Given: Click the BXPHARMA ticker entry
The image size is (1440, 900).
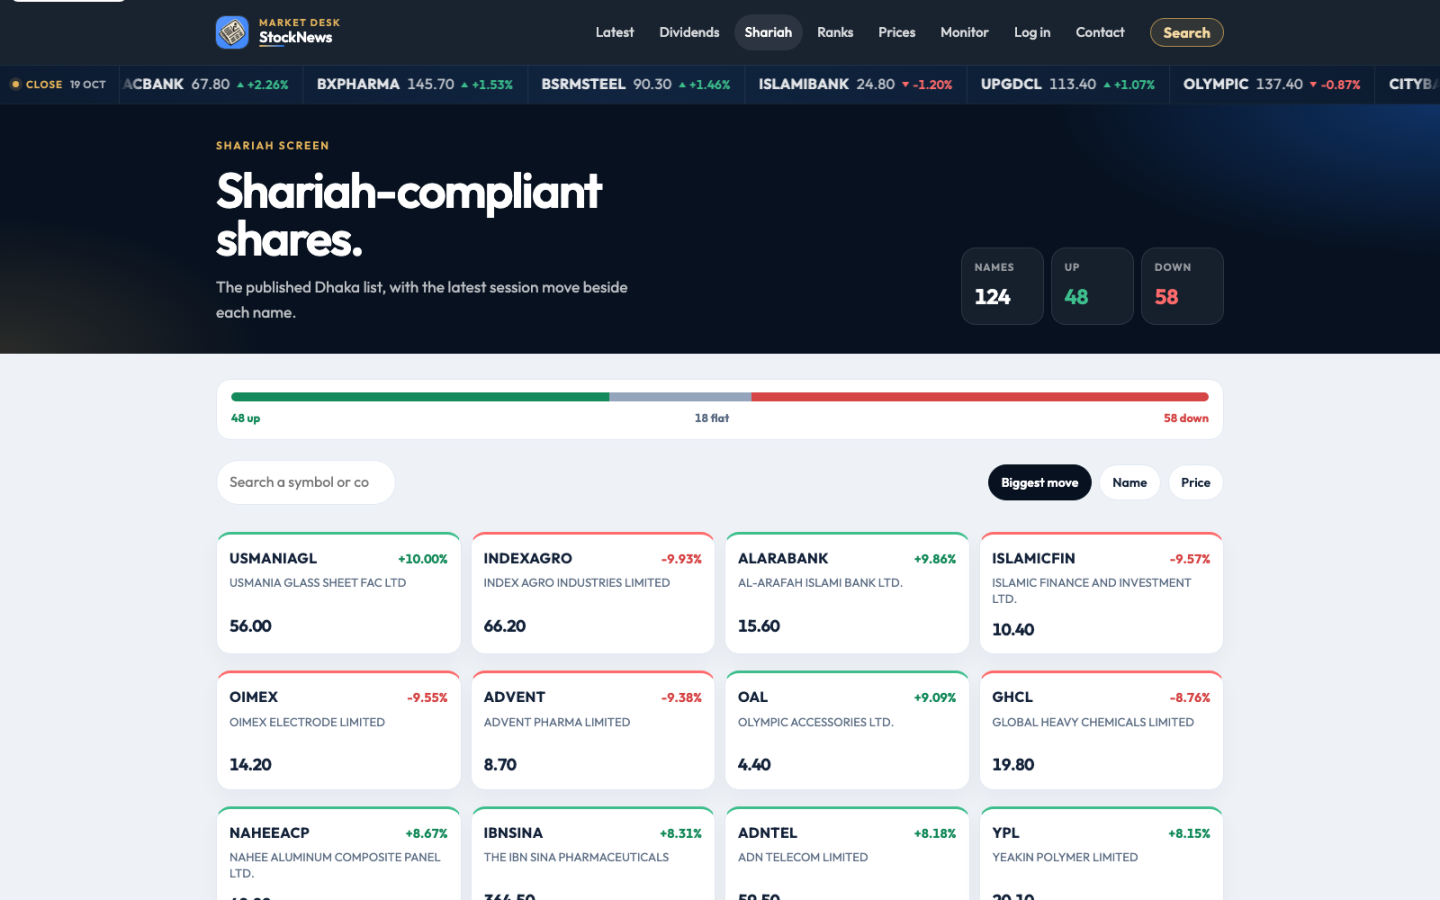Looking at the screenshot, I should (414, 84).
